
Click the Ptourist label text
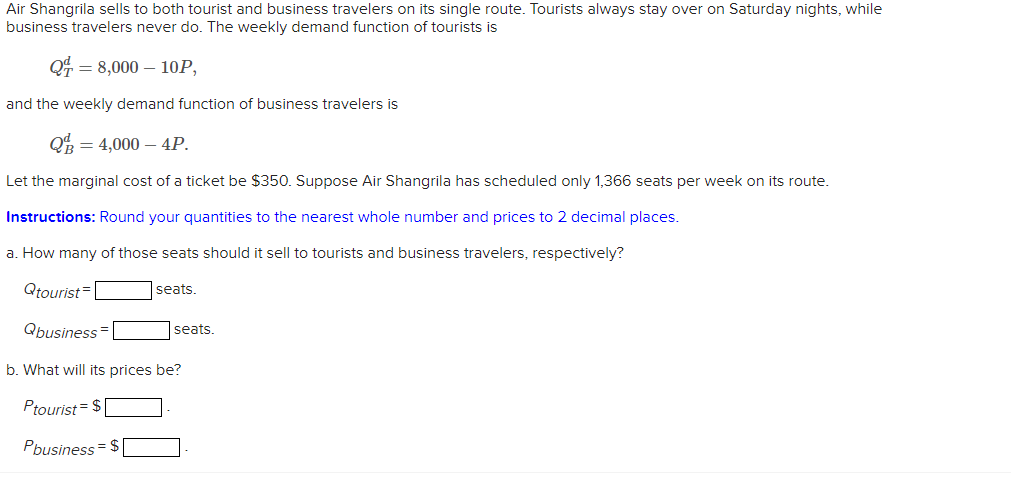coord(50,408)
